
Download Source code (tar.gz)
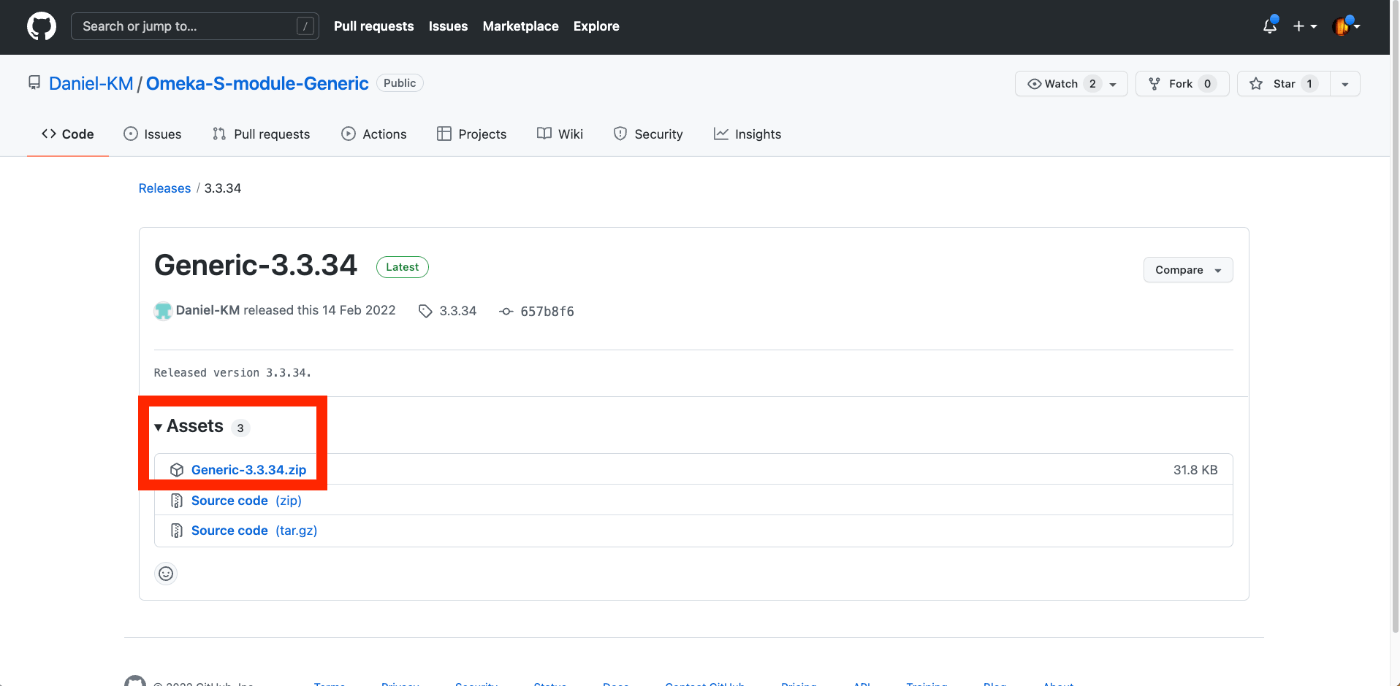(254, 530)
